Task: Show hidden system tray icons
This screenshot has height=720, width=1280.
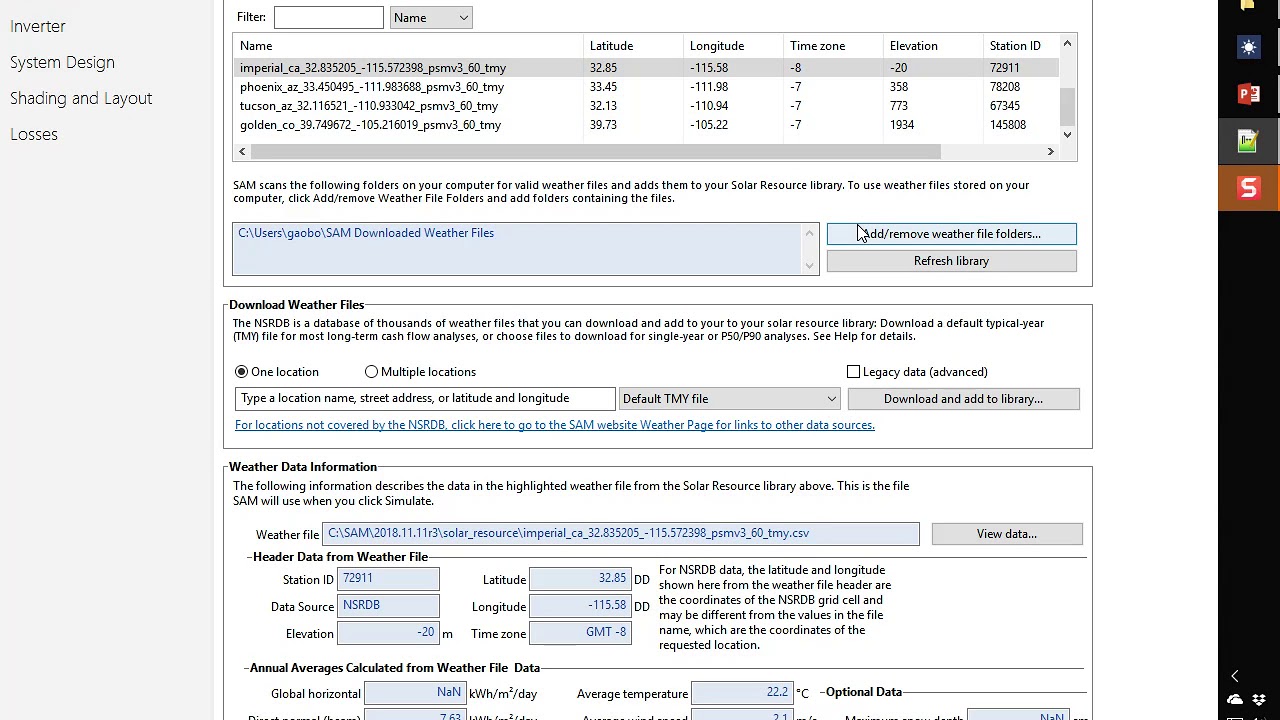Action: click(1235, 676)
